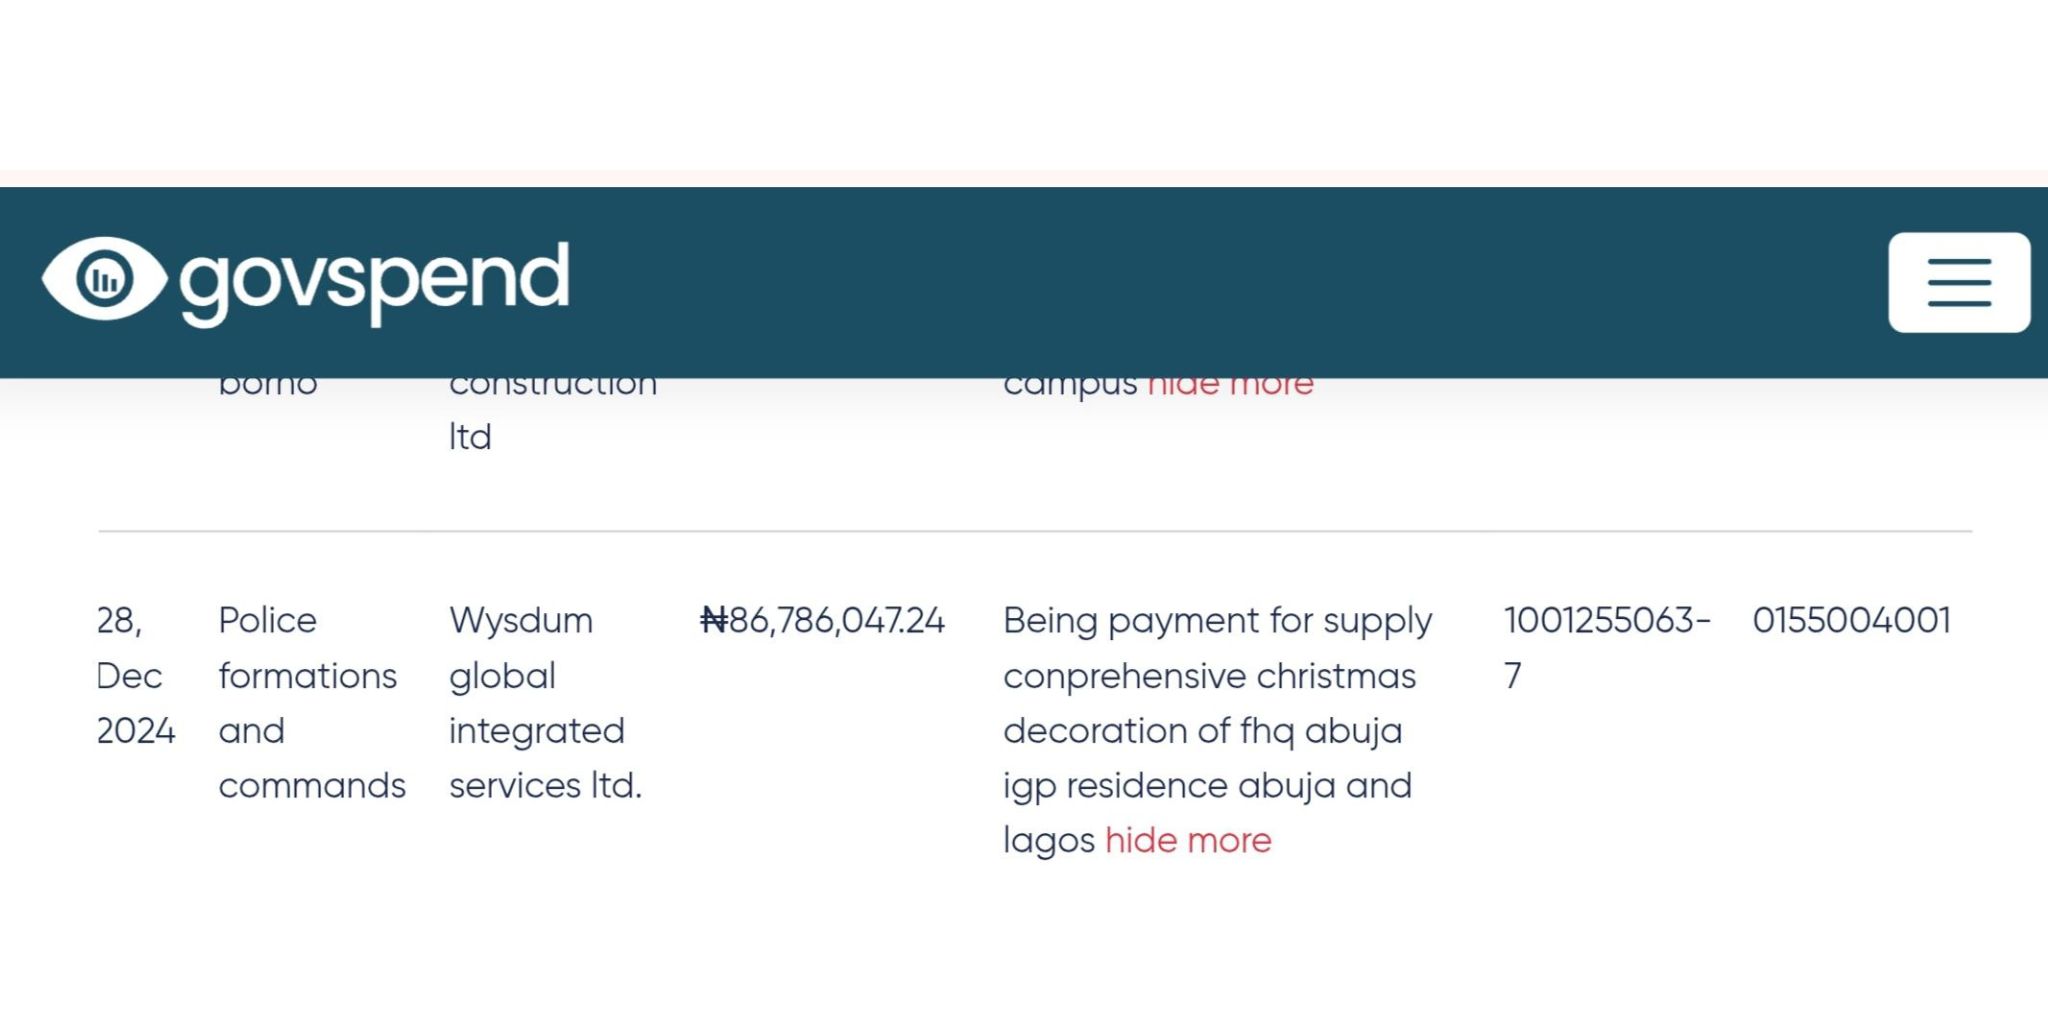2048x1024 pixels.
Task: Click the payment number 1001255063-7
Action: point(1607,647)
